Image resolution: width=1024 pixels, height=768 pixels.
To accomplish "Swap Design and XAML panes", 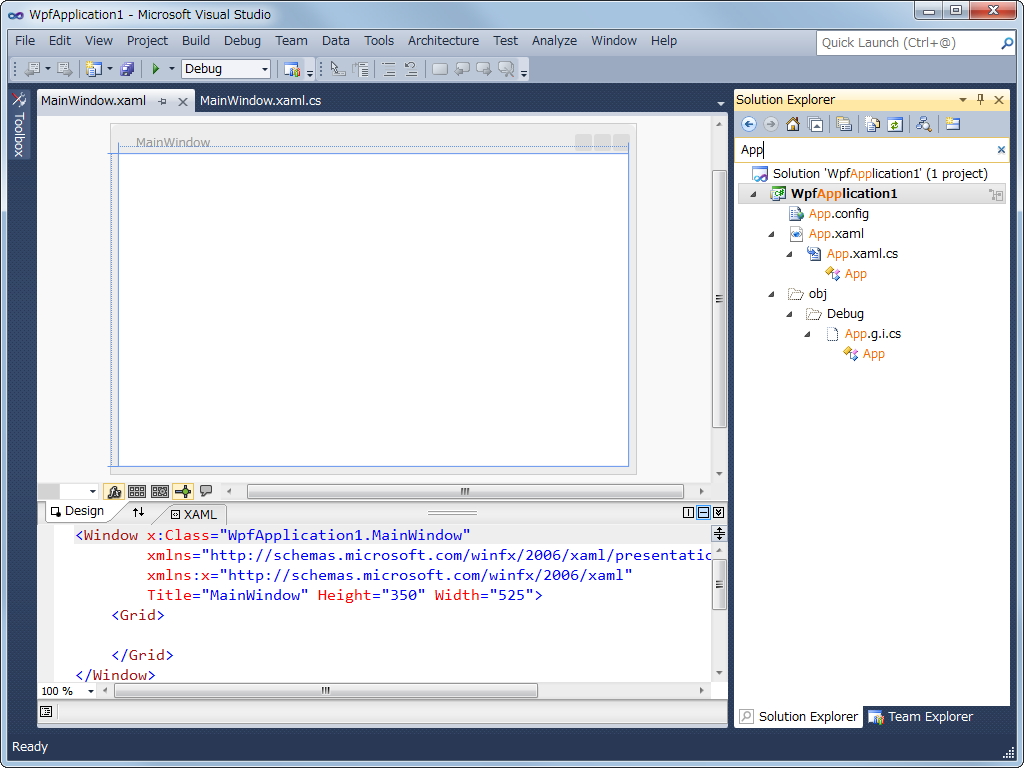I will pyautogui.click(x=138, y=512).
